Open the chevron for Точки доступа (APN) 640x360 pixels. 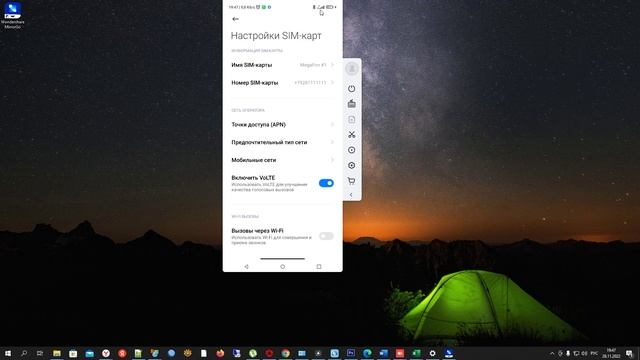click(333, 124)
